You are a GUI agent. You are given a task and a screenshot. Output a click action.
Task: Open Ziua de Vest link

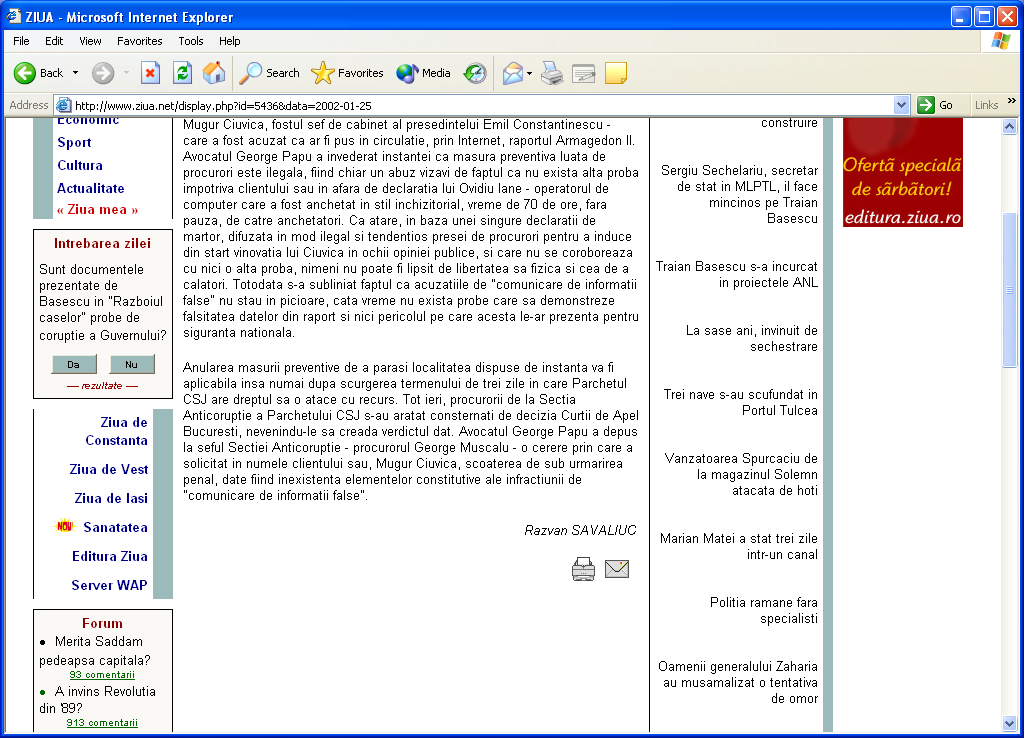(109, 469)
